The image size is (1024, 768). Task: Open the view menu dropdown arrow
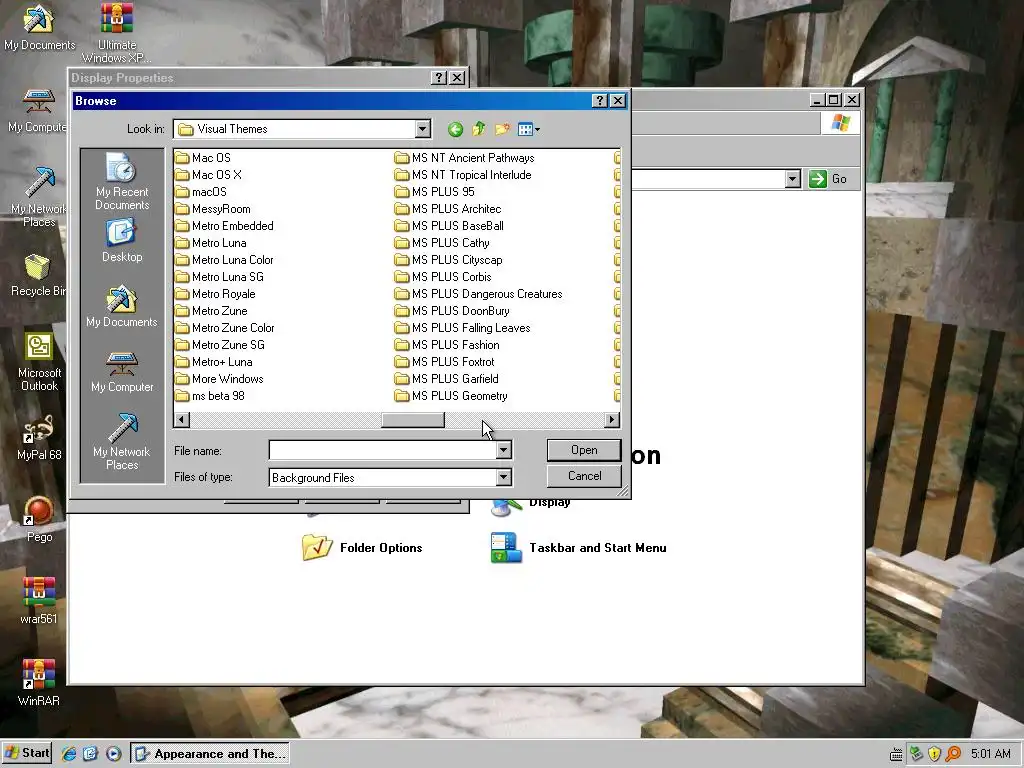click(537, 129)
